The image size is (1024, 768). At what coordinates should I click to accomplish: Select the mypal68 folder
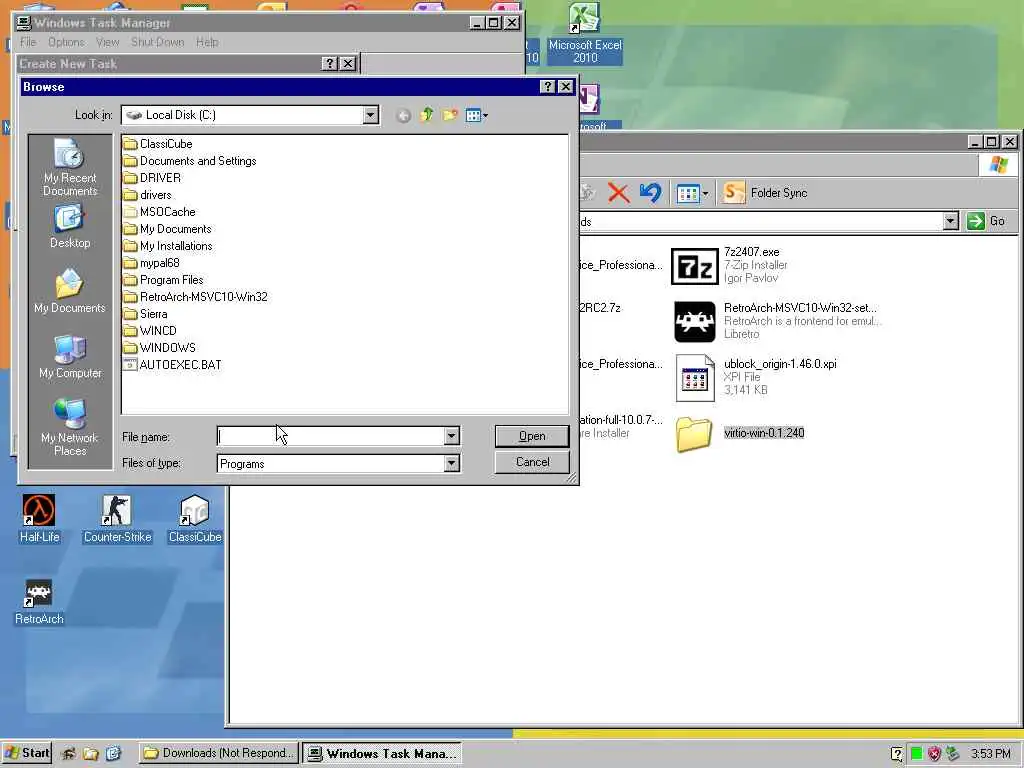tap(152, 263)
